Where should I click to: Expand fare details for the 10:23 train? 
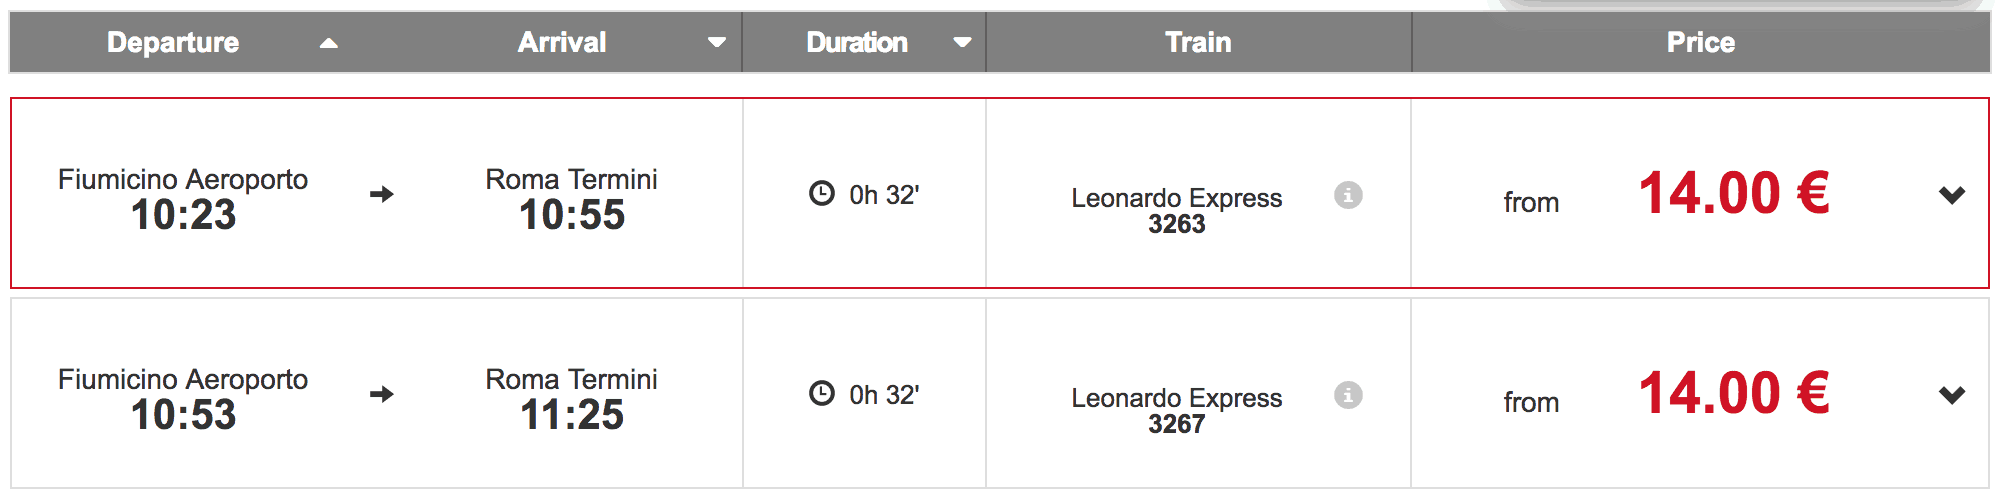pos(1951,195)
